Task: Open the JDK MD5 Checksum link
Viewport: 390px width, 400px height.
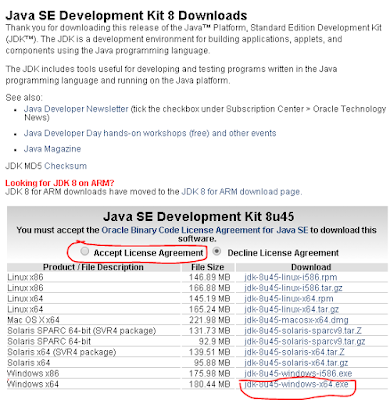Action: pos(66,166)
